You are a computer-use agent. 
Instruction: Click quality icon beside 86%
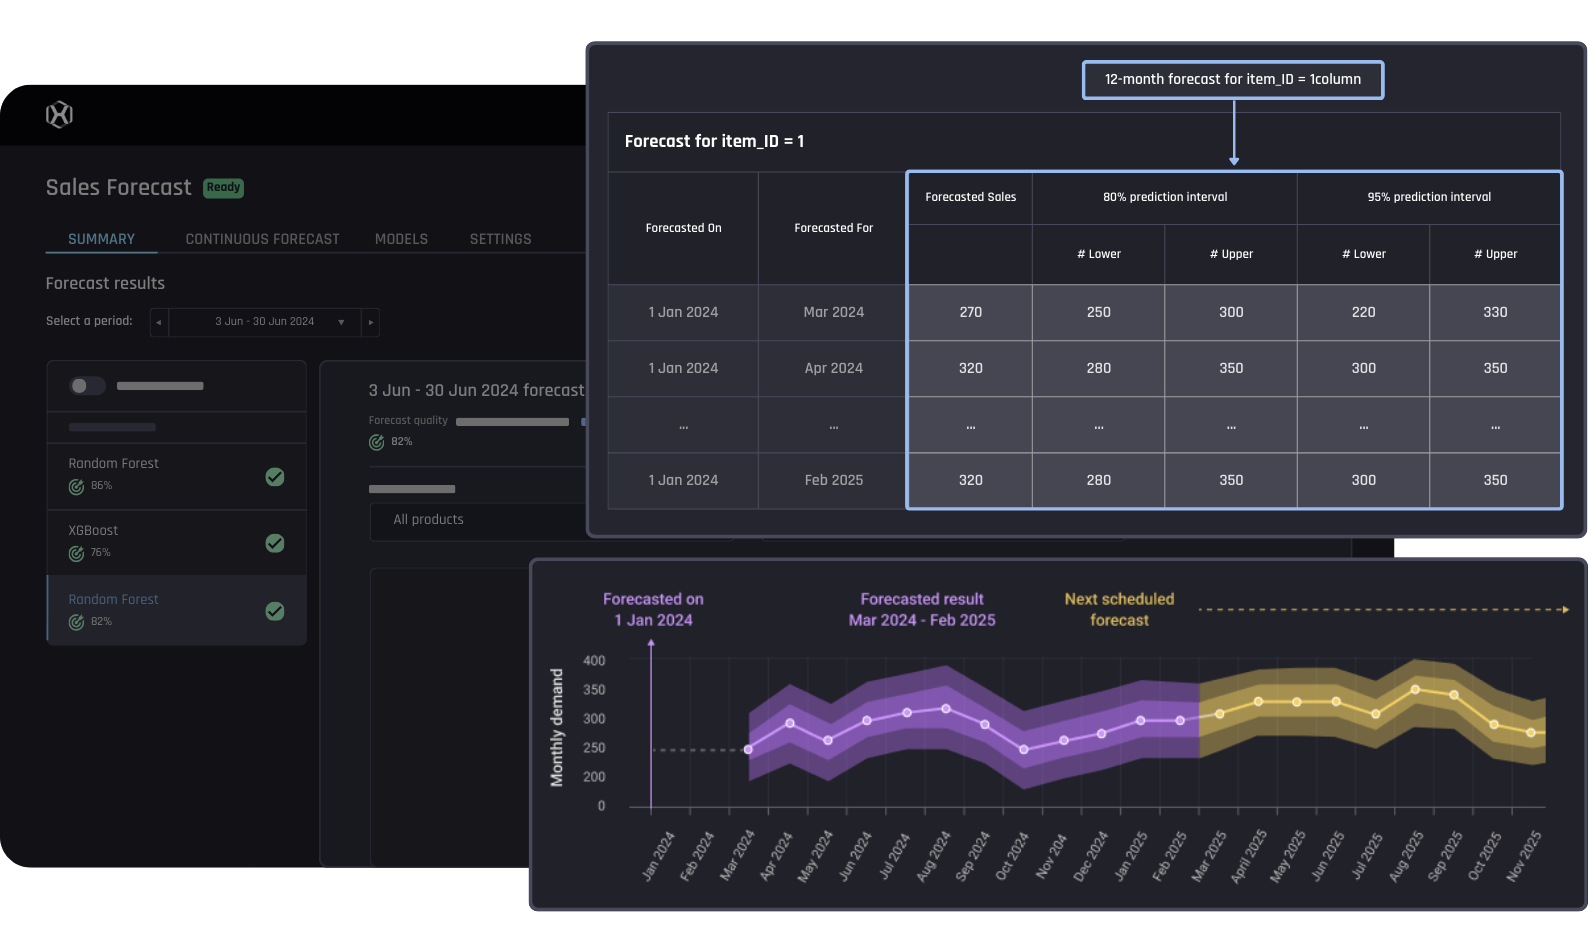(x=76, y=487)
